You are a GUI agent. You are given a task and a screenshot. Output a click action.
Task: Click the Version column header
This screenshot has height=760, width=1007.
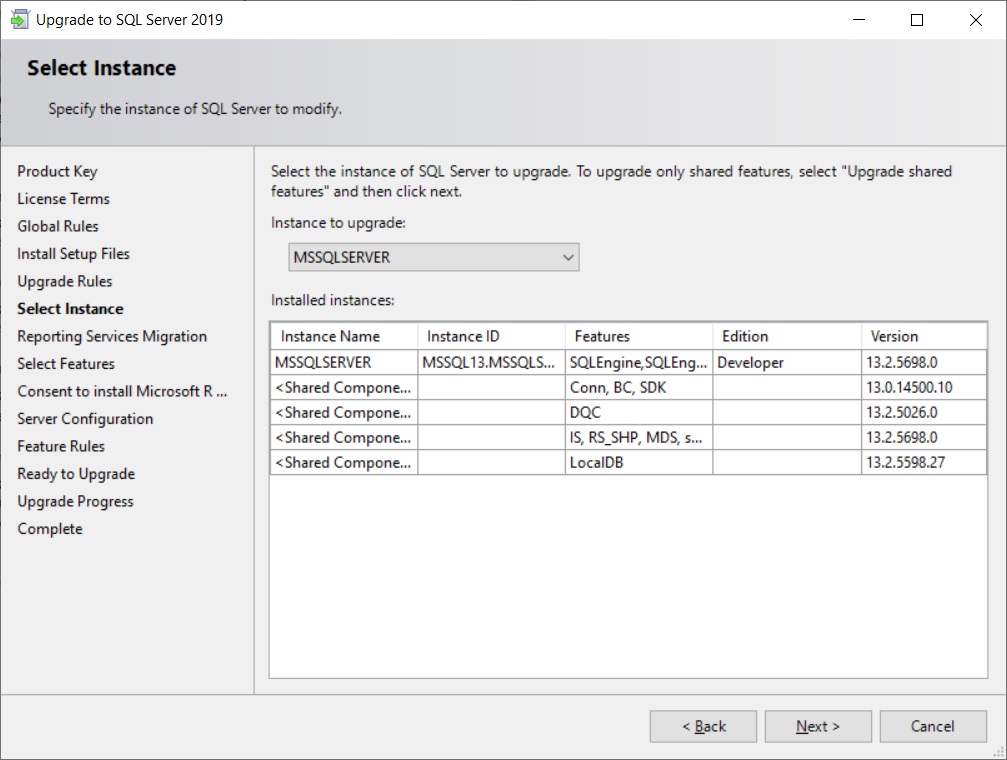tap(924, 336)
